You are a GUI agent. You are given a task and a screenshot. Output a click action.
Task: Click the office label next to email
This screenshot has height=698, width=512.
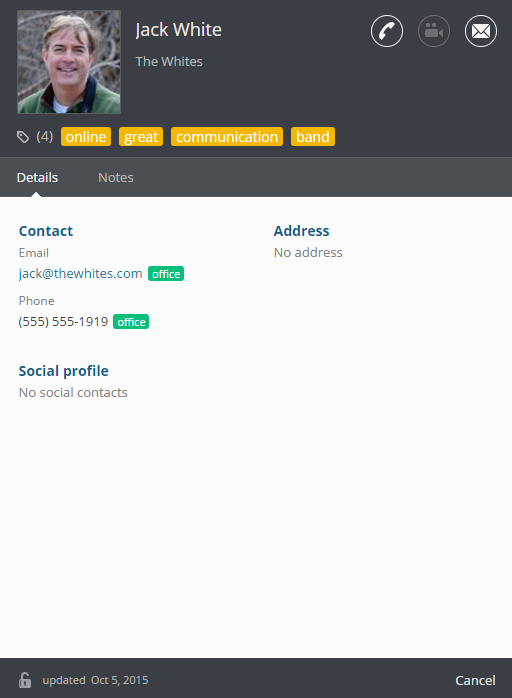(x=166, y=274)
